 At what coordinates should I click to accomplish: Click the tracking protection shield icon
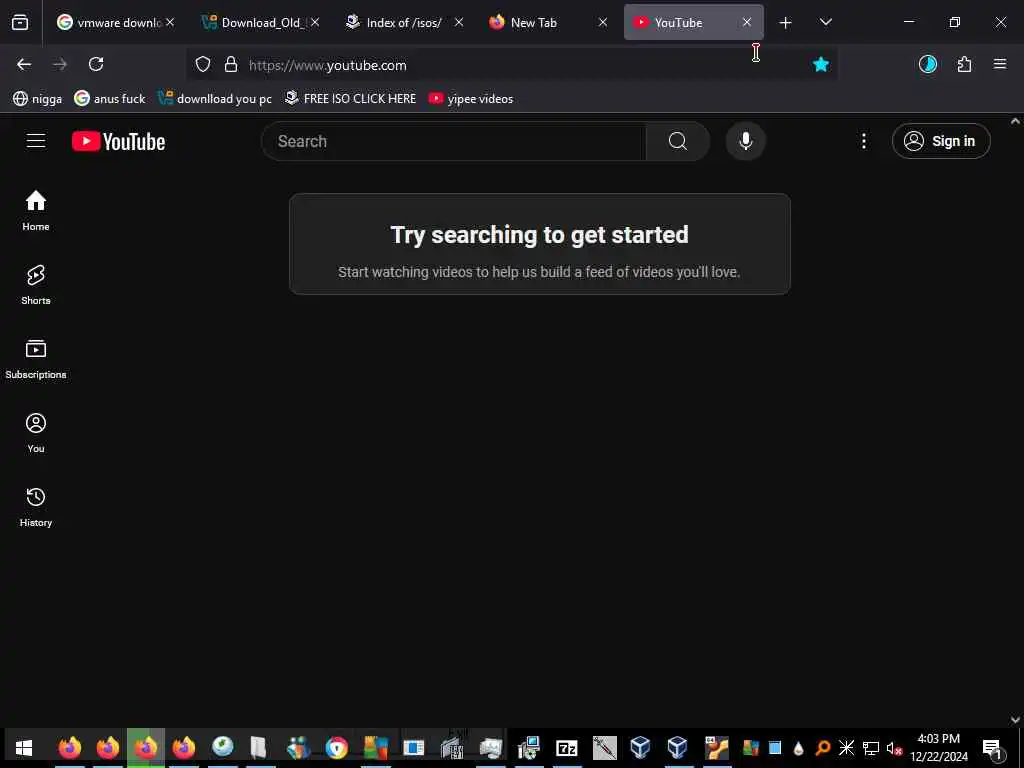point(203,65)
